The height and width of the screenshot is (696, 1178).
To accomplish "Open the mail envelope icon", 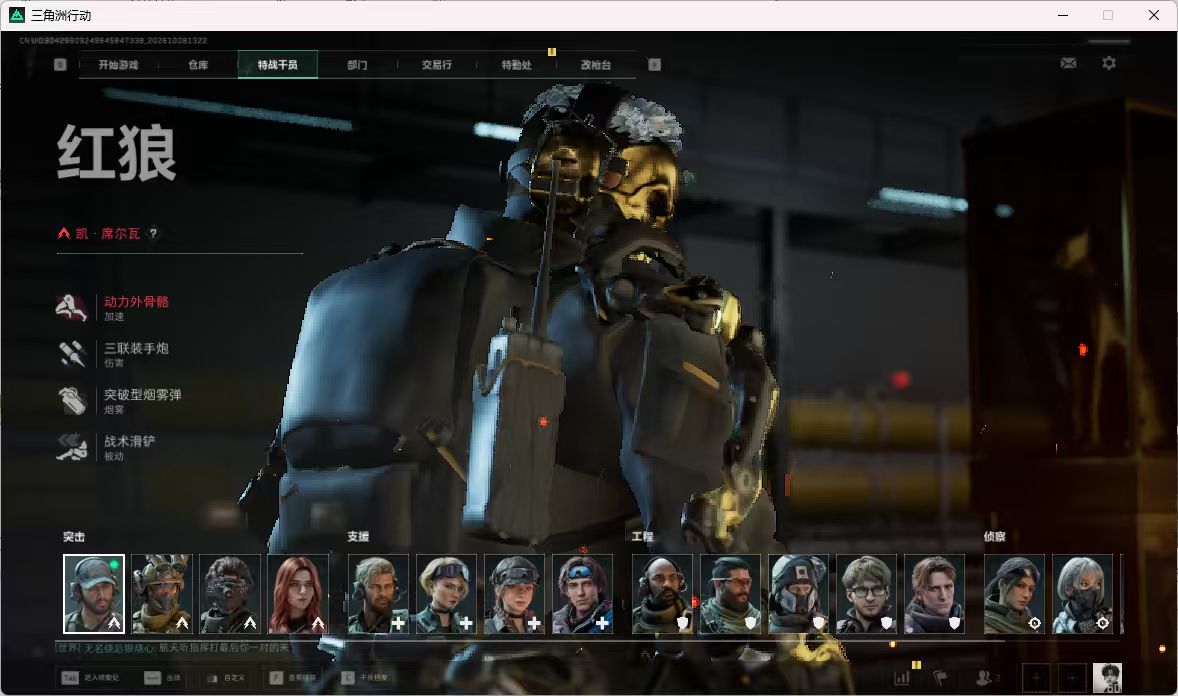I will pyautogui.click(x=1068, y=63).
